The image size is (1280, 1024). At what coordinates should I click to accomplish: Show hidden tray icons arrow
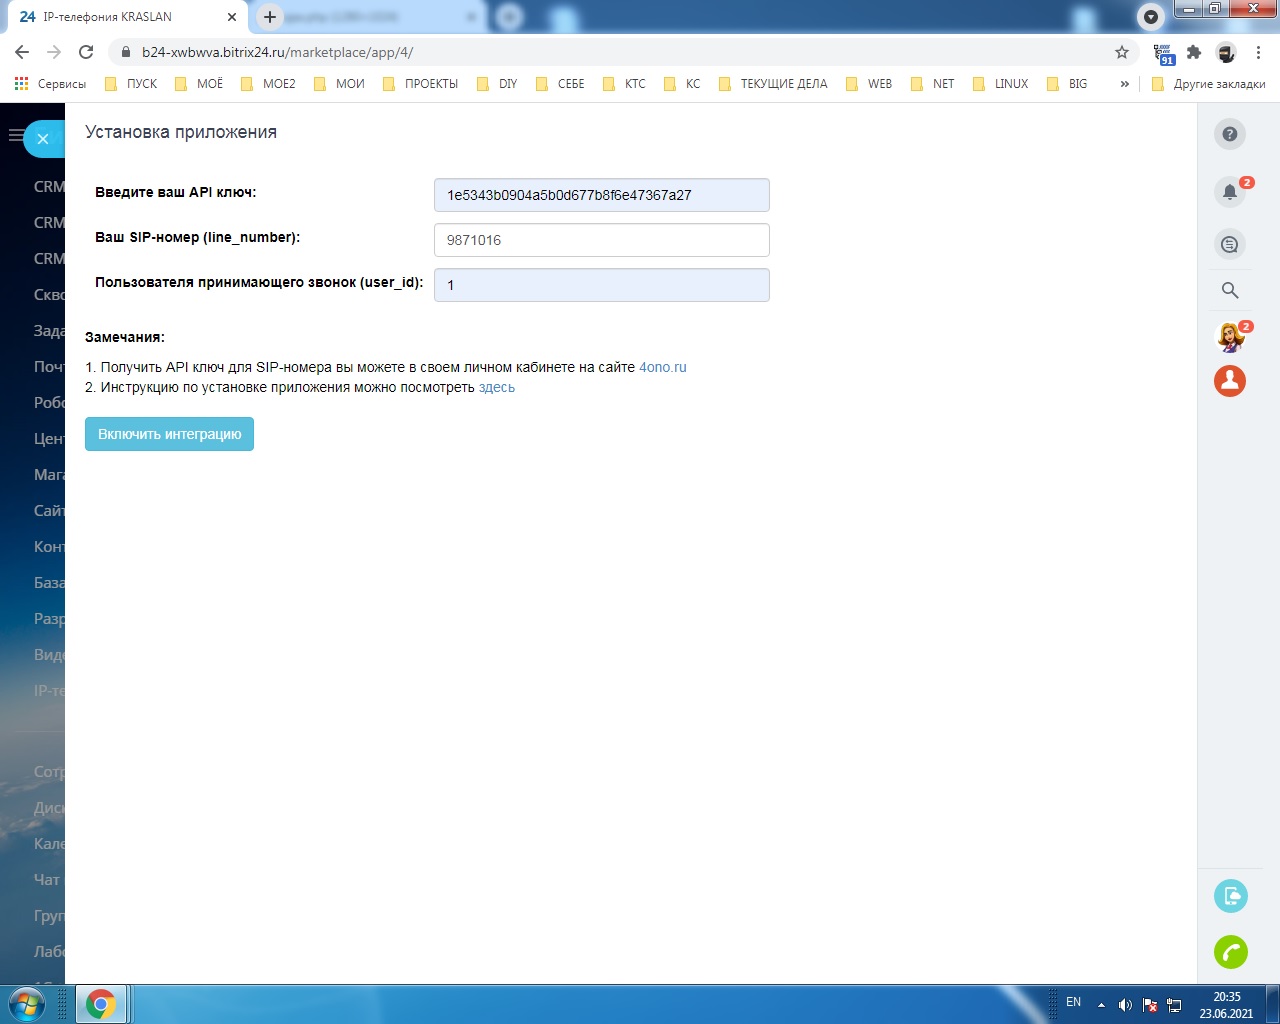click(1101, 1005)
